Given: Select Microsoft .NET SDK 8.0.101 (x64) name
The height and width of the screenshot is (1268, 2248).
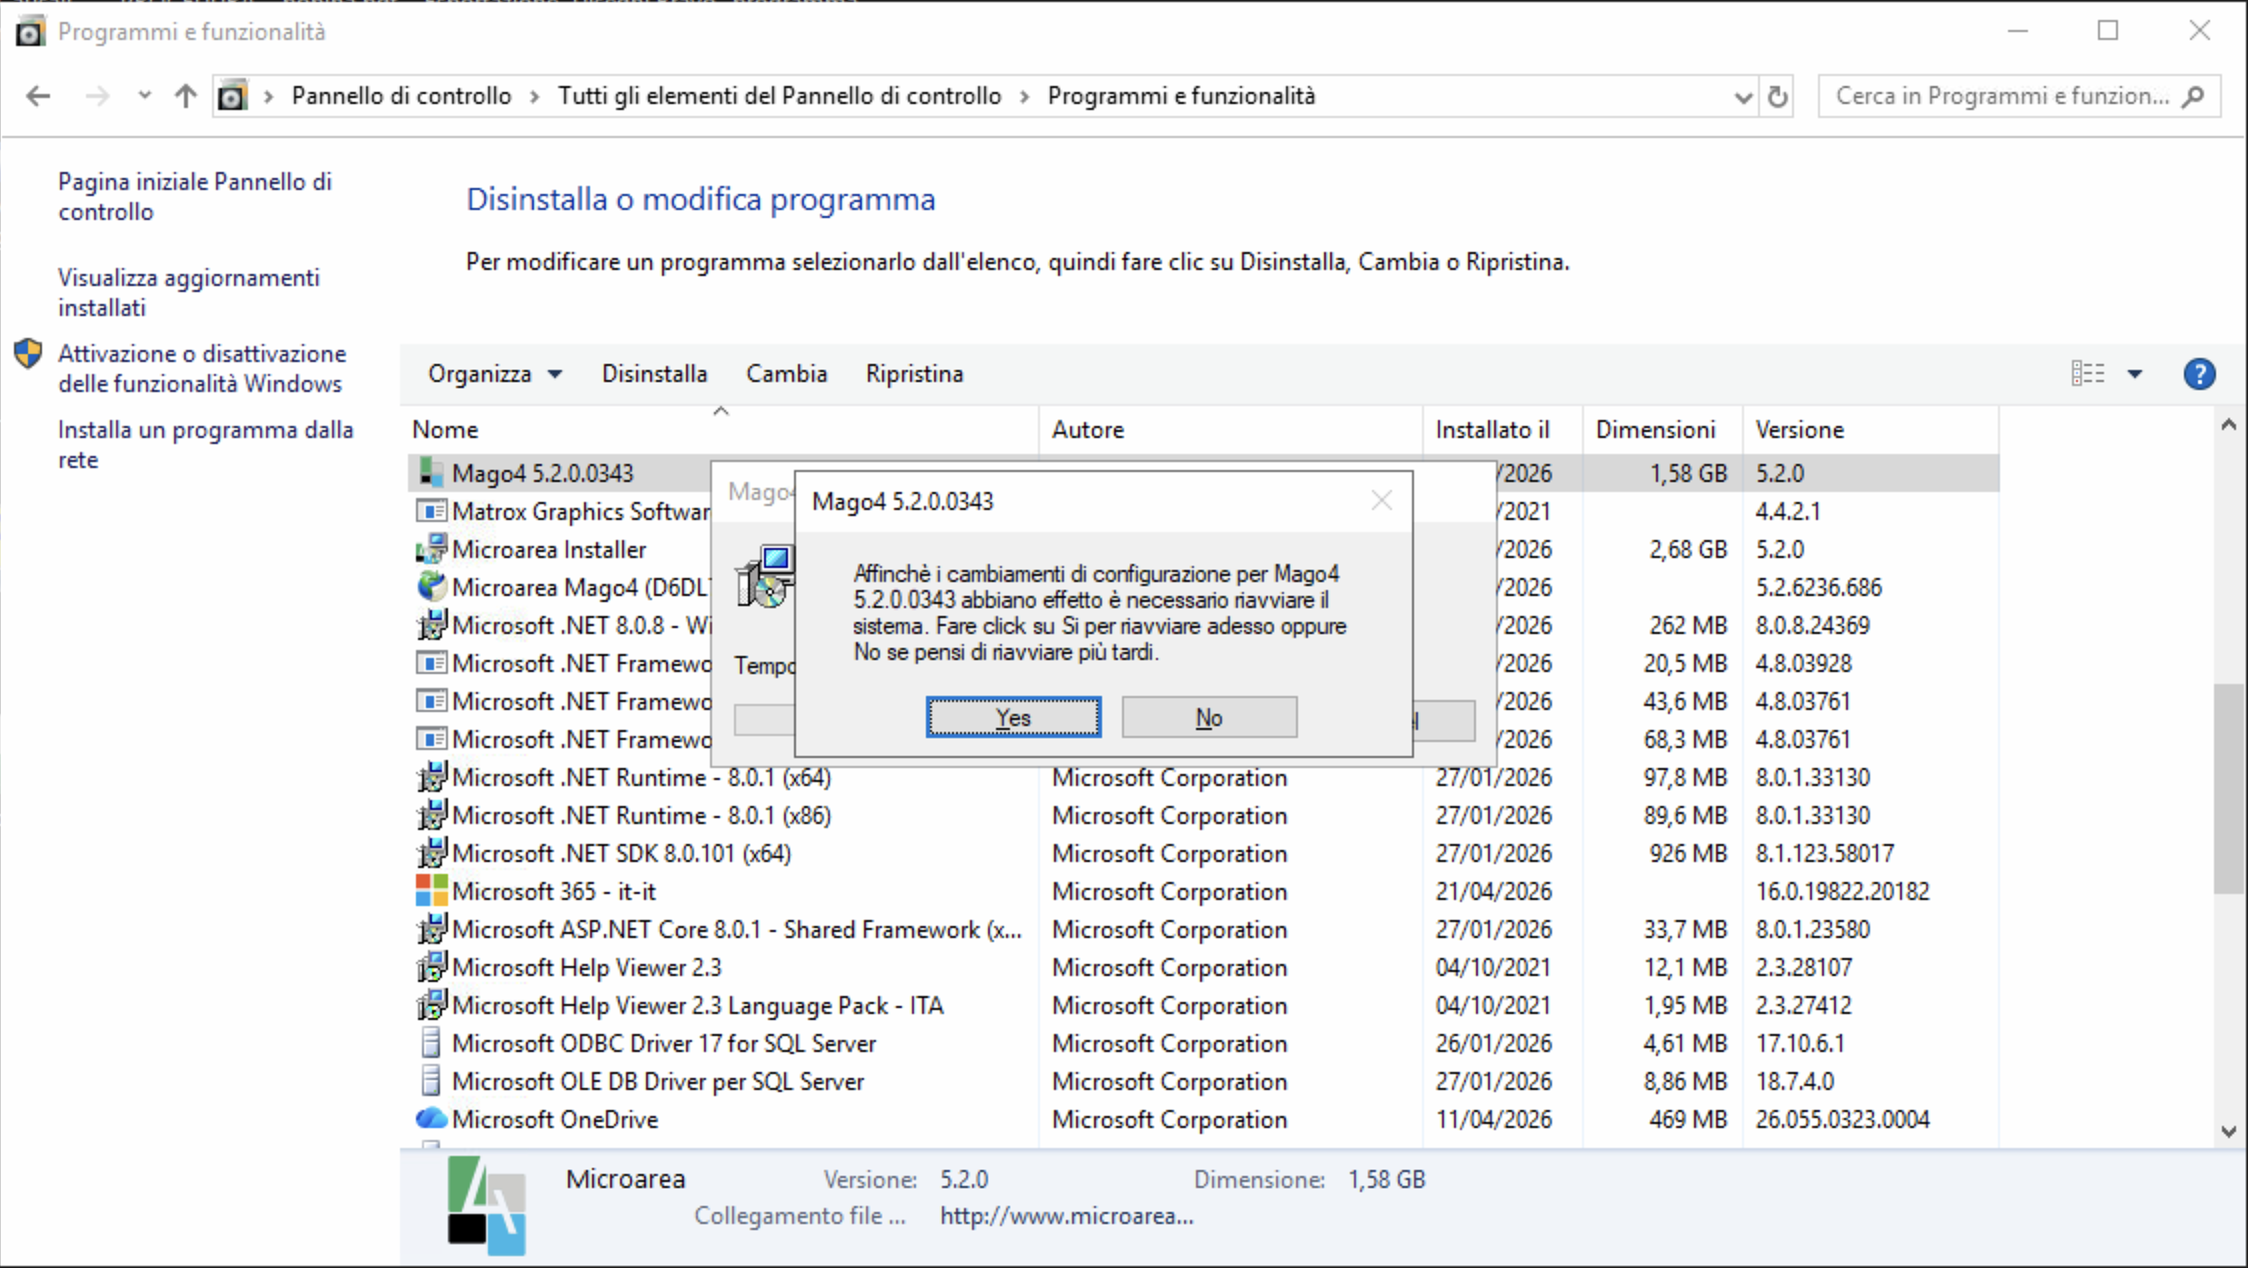Looking at the screenshot, I should [621, 853].
